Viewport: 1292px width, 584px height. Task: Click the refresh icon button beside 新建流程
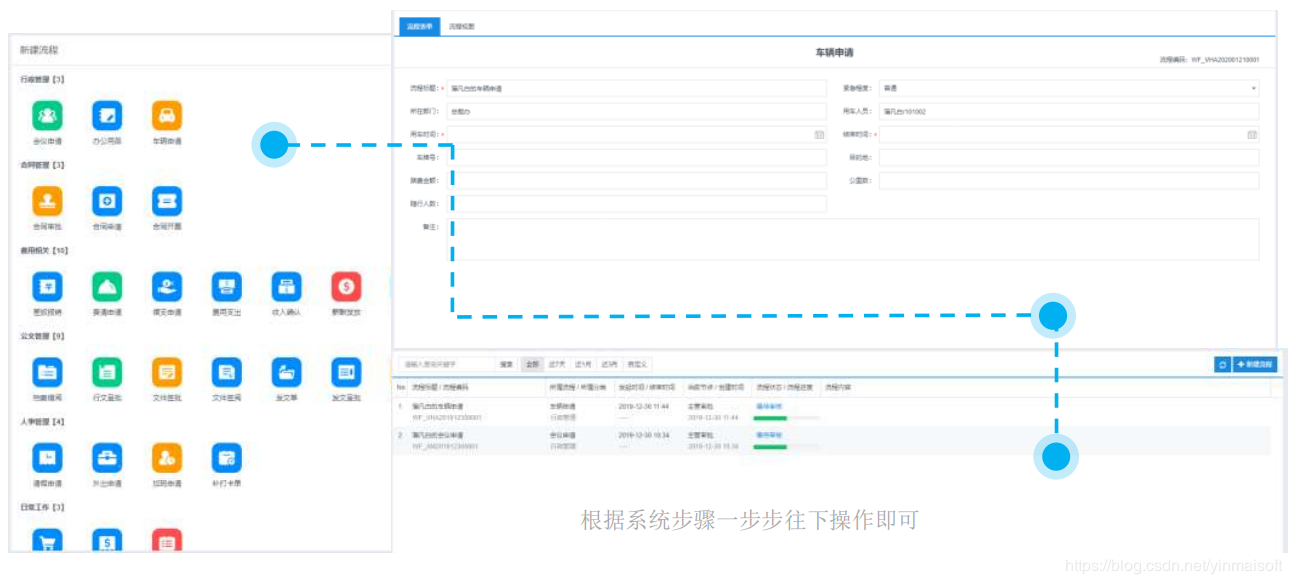1222,365
